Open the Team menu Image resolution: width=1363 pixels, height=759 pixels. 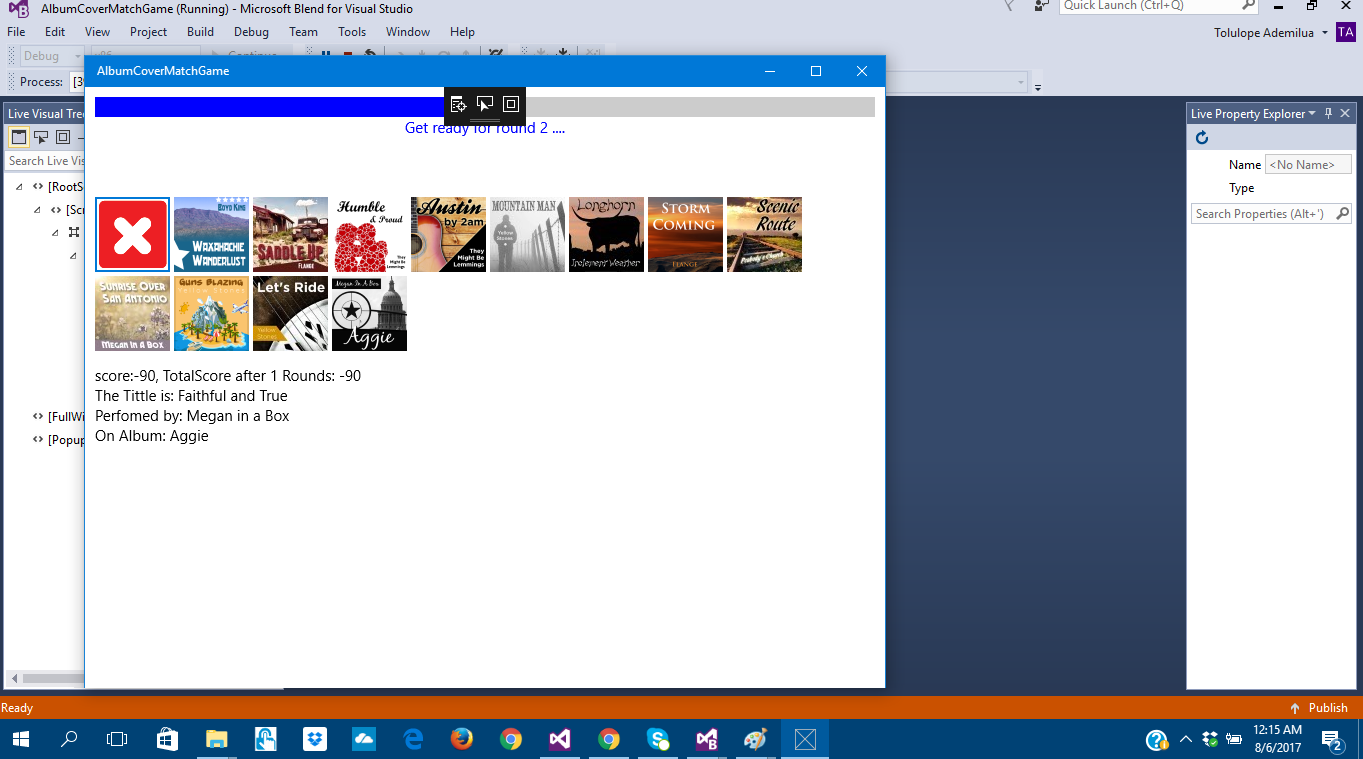coord(303,31)
